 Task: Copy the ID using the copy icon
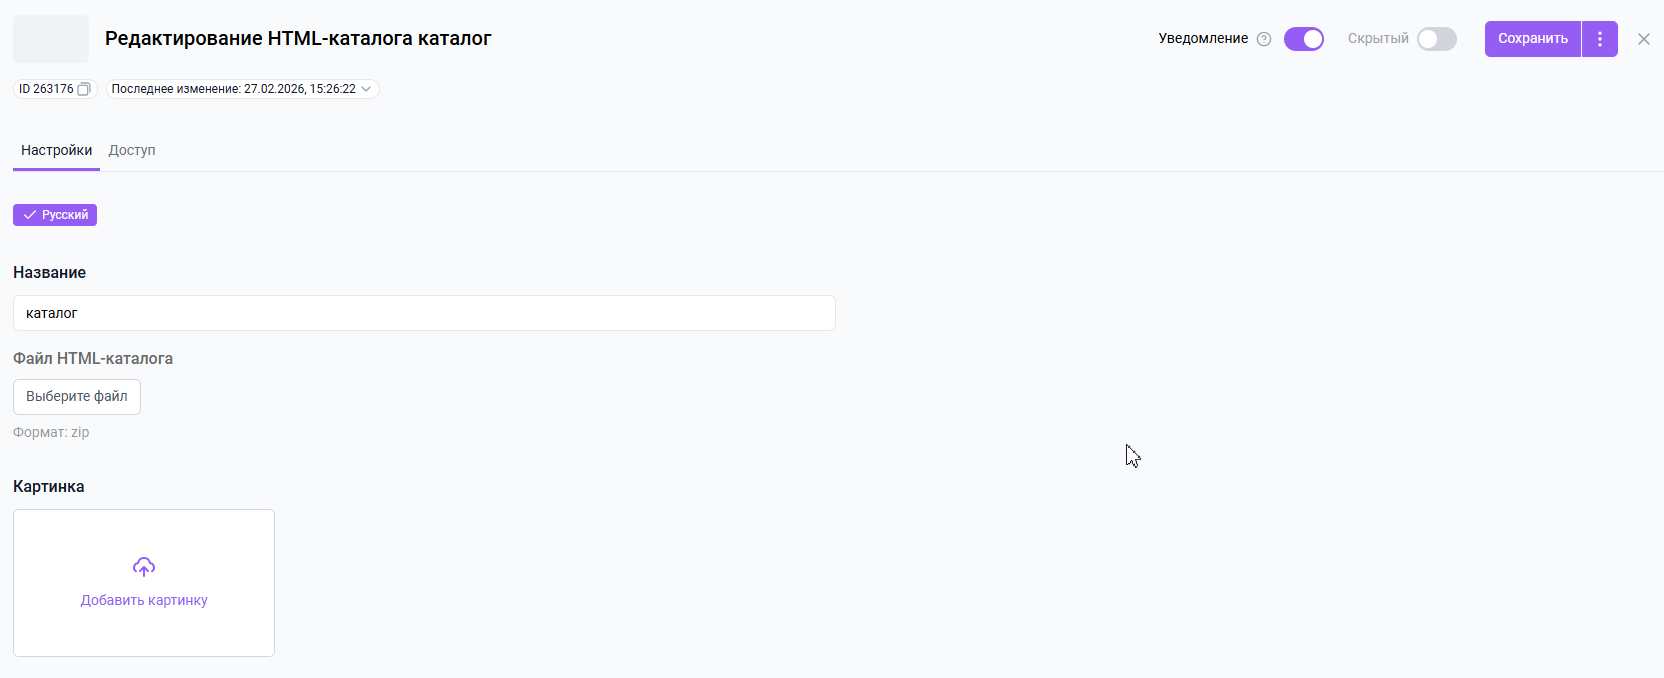84,89
